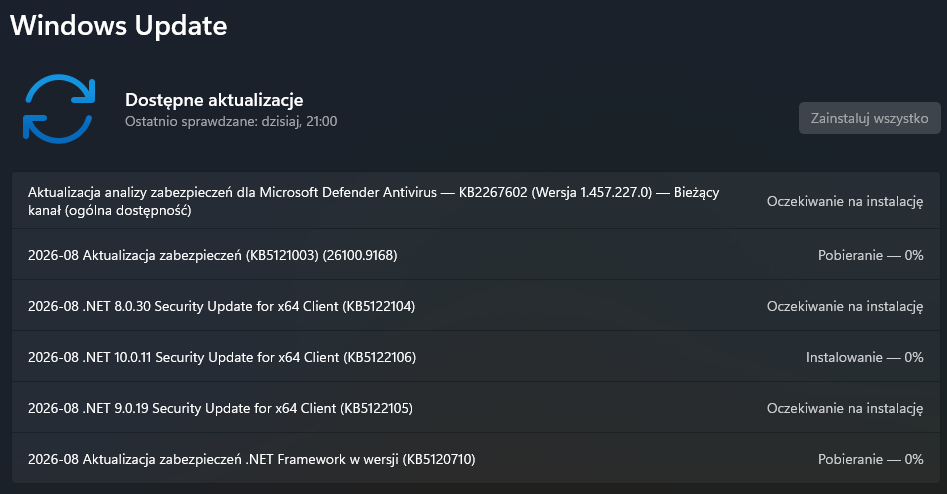This screenshot has height=494, width=947.
Task: Click the Zainstaluj wszystko button
Action: (x=870, y=118)
